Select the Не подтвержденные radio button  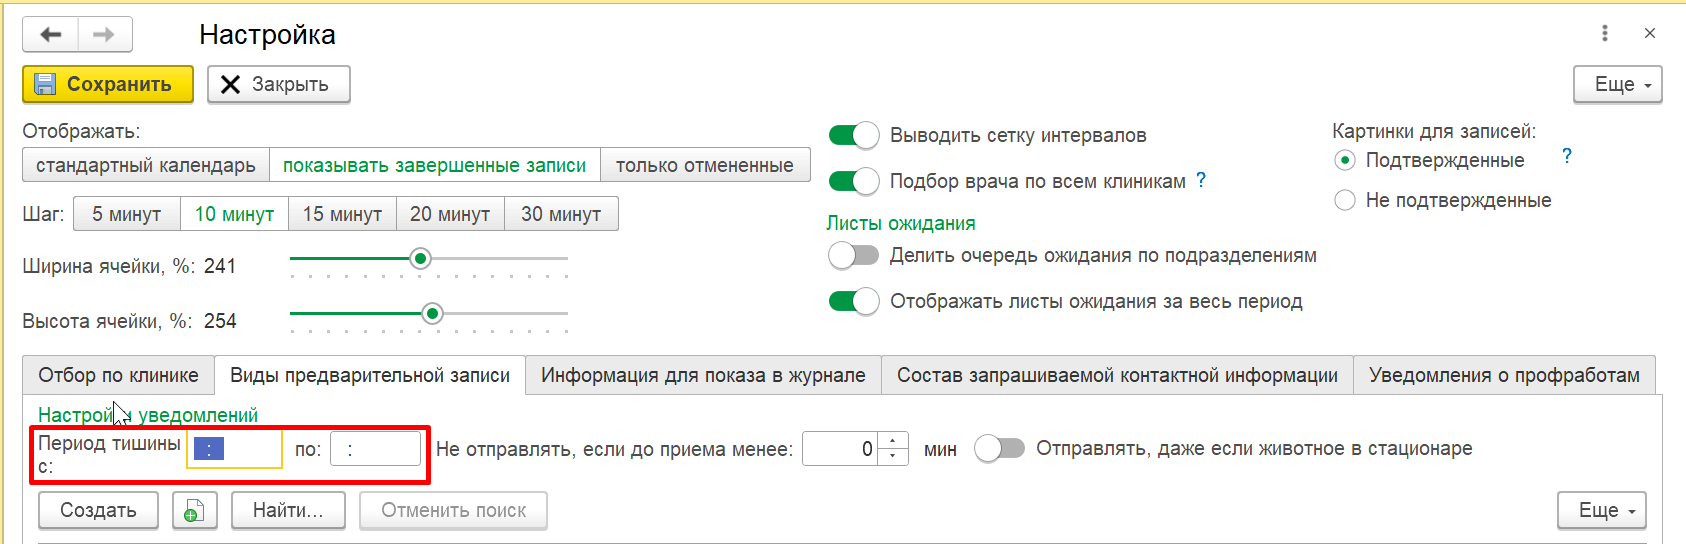pyautogui.click(x=1345, y=201)
